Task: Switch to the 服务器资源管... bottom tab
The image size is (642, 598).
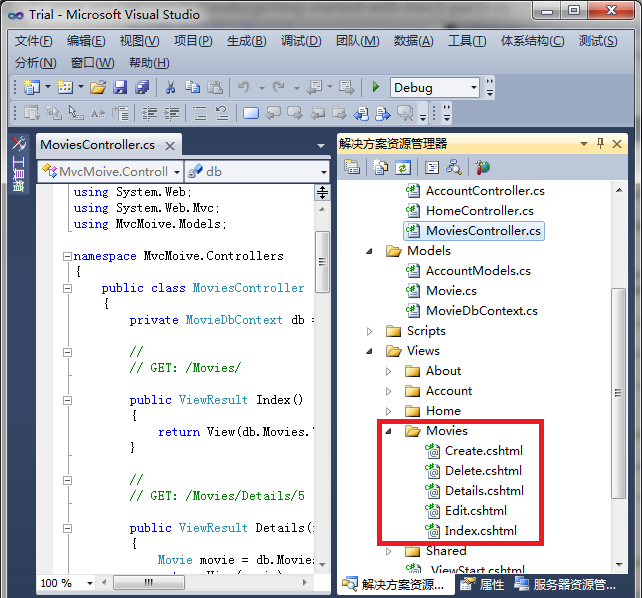Action: pyautogui.click(x=565, y=584)
